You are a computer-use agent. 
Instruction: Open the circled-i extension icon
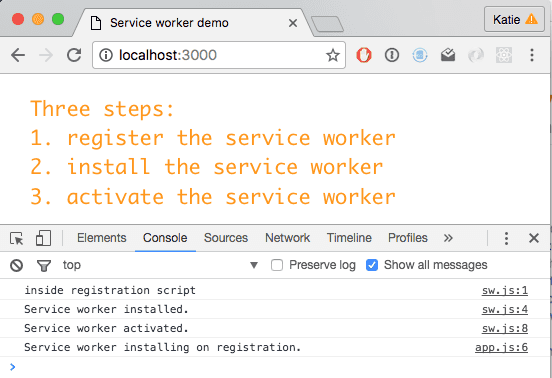[391, 55]
